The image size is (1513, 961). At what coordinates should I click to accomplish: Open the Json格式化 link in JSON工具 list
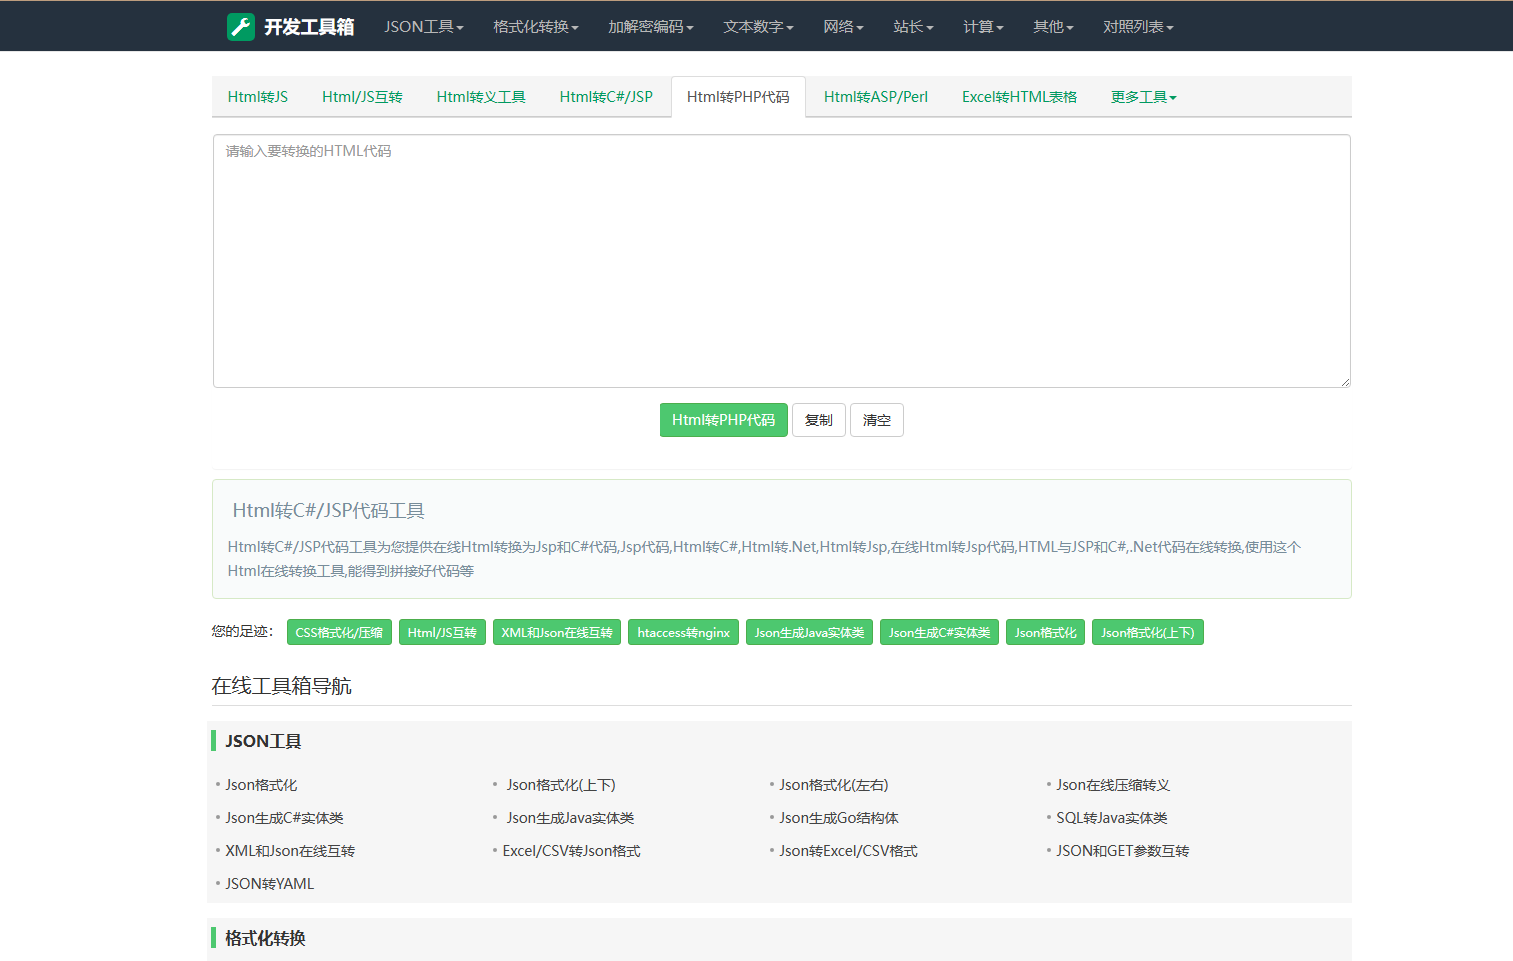pyautogui.click(x=261, y=785)
